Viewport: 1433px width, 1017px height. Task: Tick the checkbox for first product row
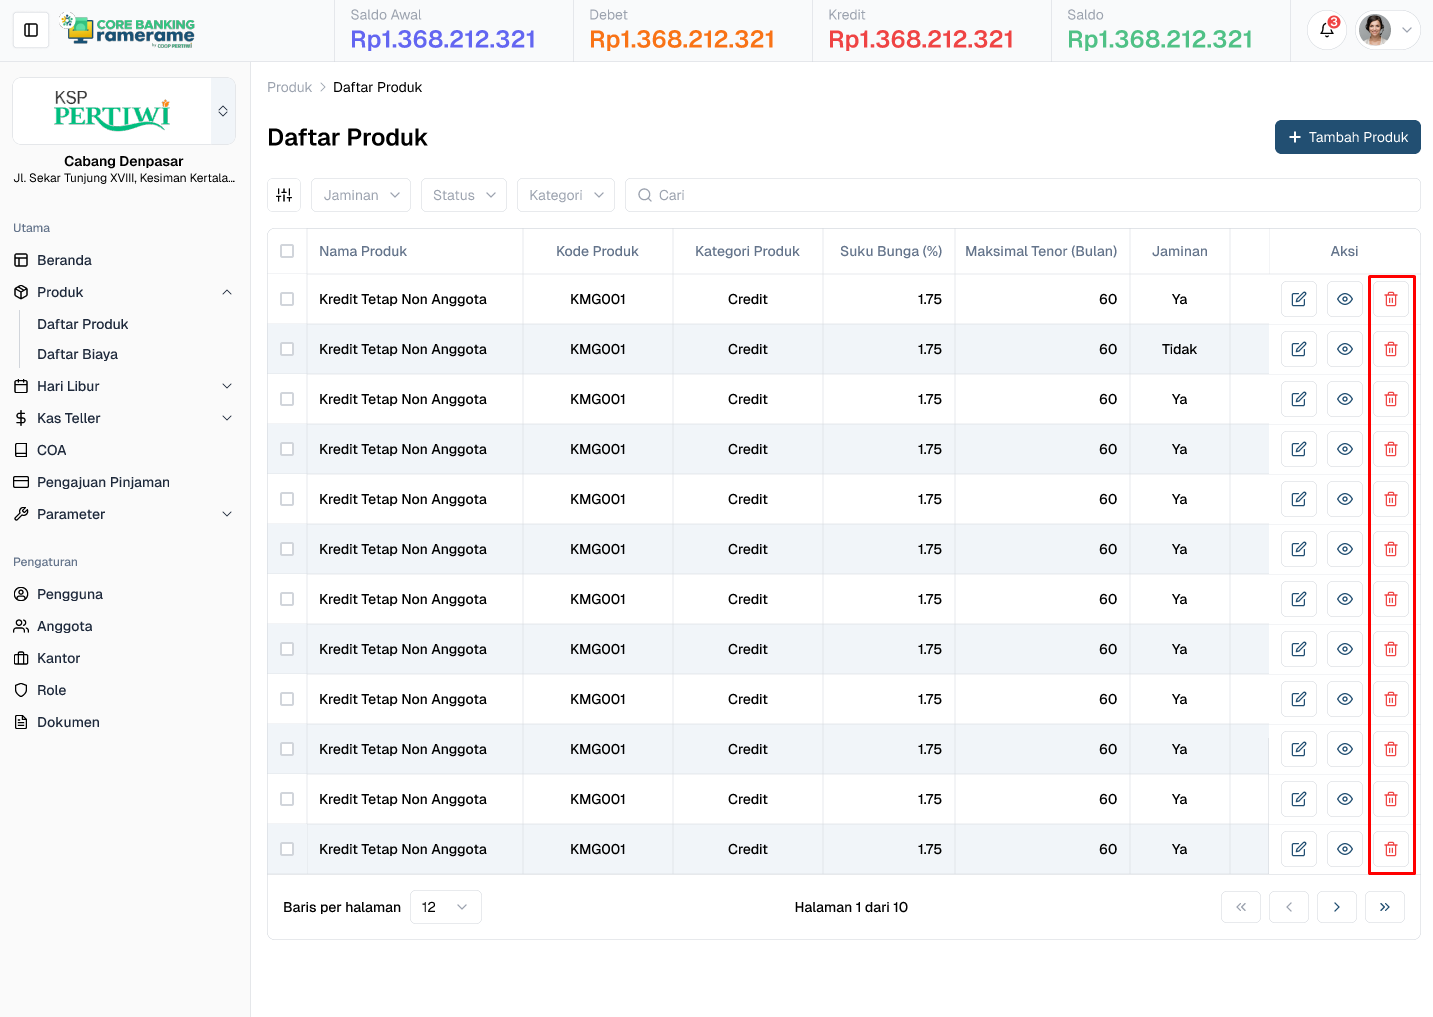287,299
